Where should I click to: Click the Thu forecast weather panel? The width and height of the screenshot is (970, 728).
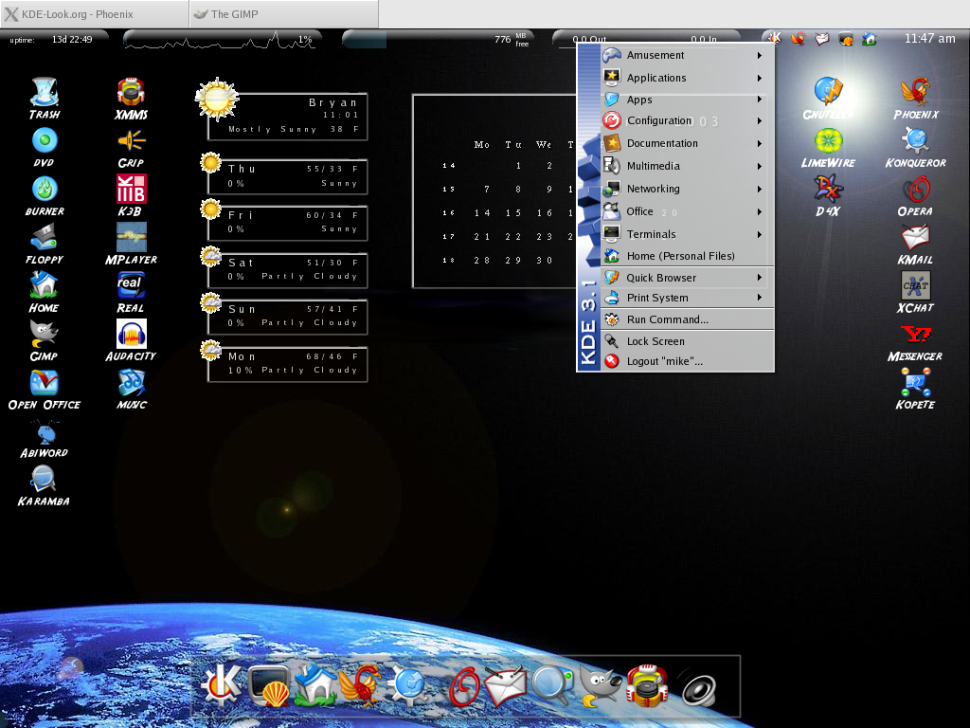tap(288, 176)
